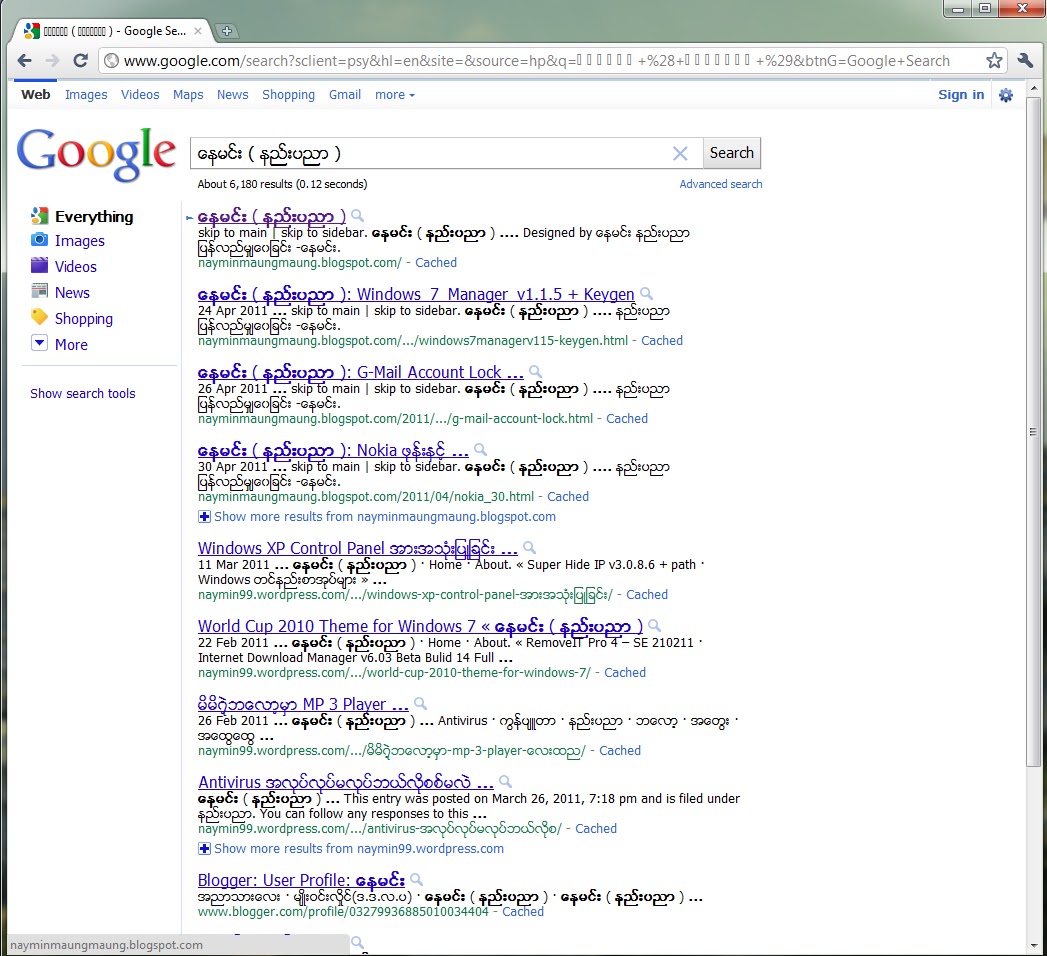Click Show search tools link
This screenshot has height=956, width=1047.
[83, 394]
